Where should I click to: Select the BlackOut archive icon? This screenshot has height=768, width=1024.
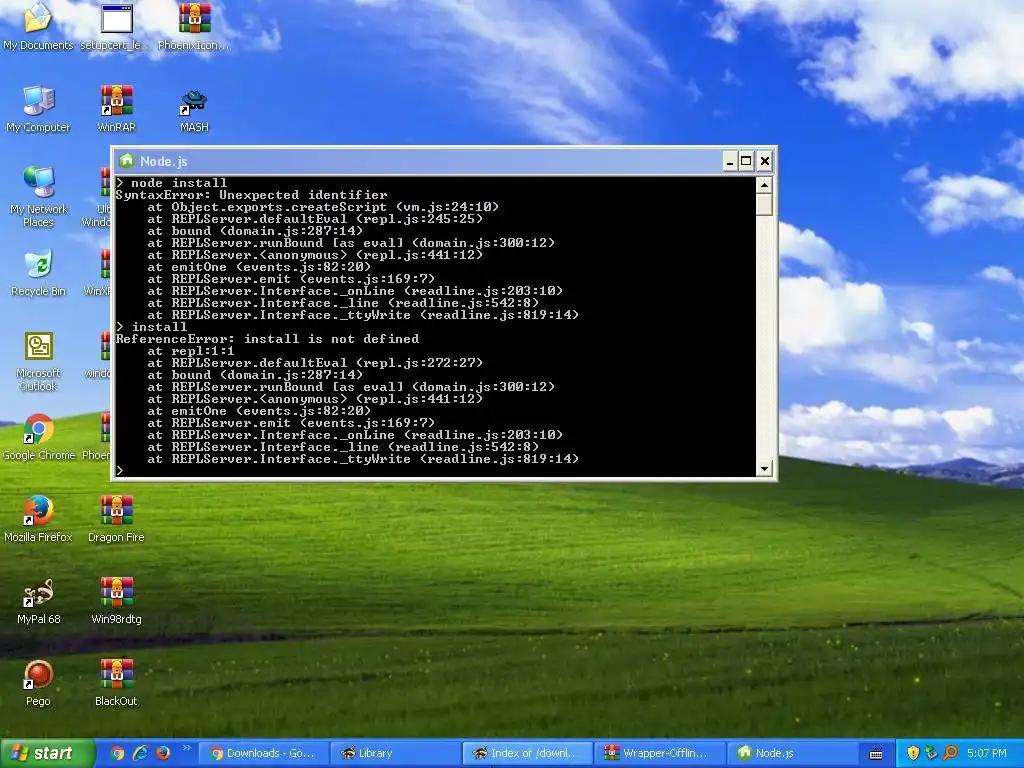116,683
